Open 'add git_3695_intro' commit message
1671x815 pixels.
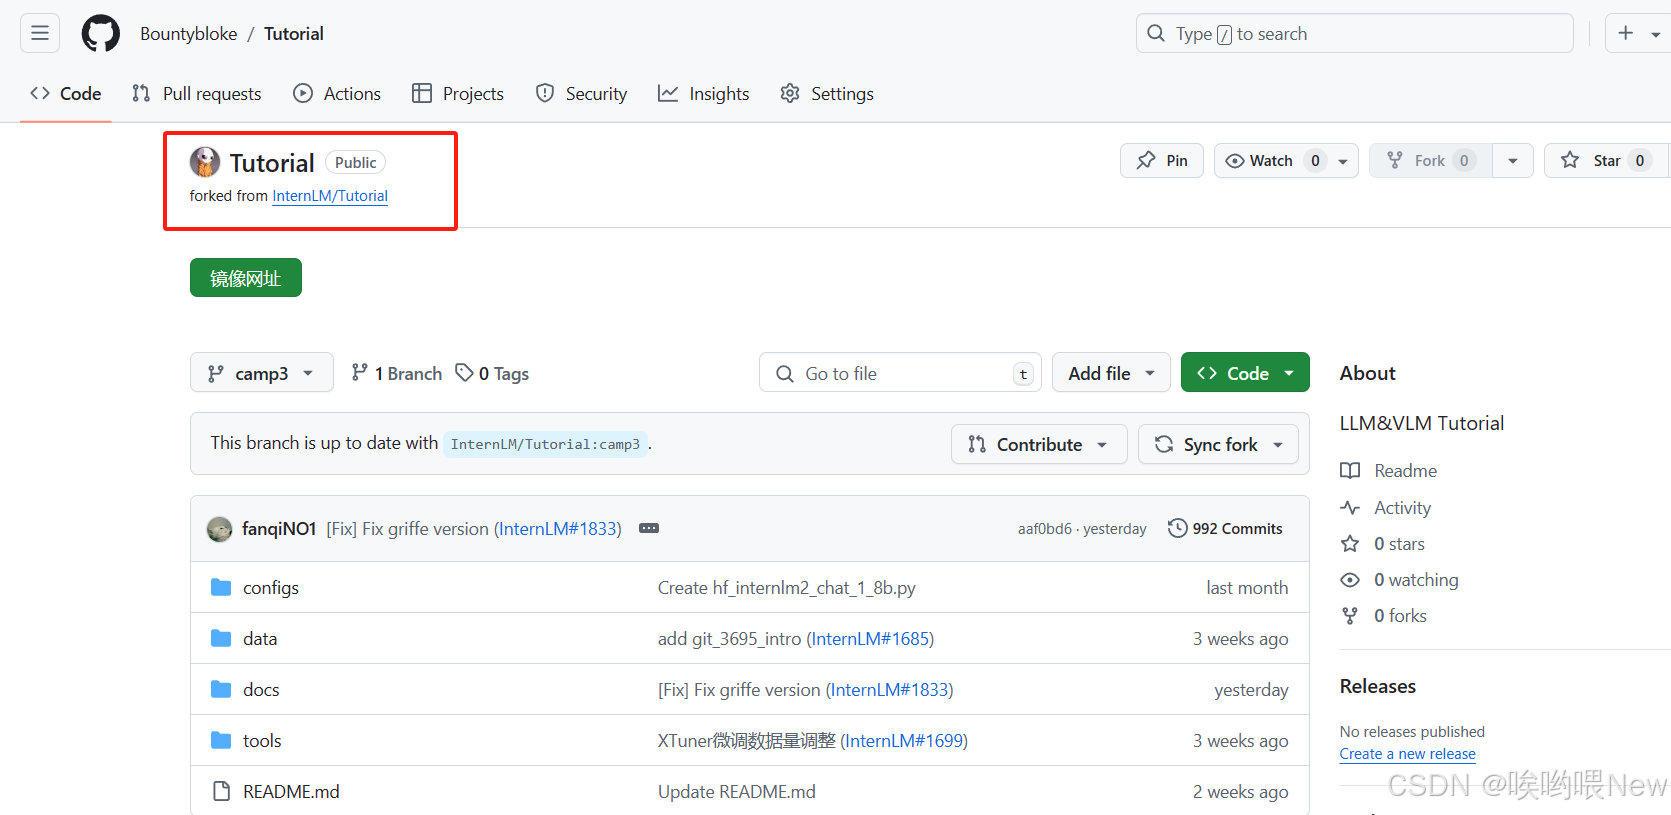730,639
